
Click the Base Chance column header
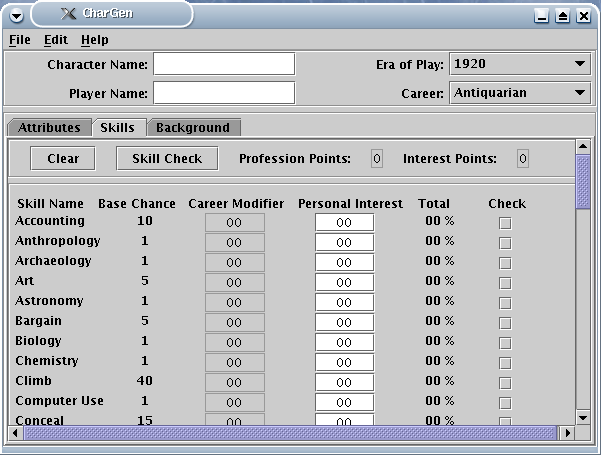[137, 204]
